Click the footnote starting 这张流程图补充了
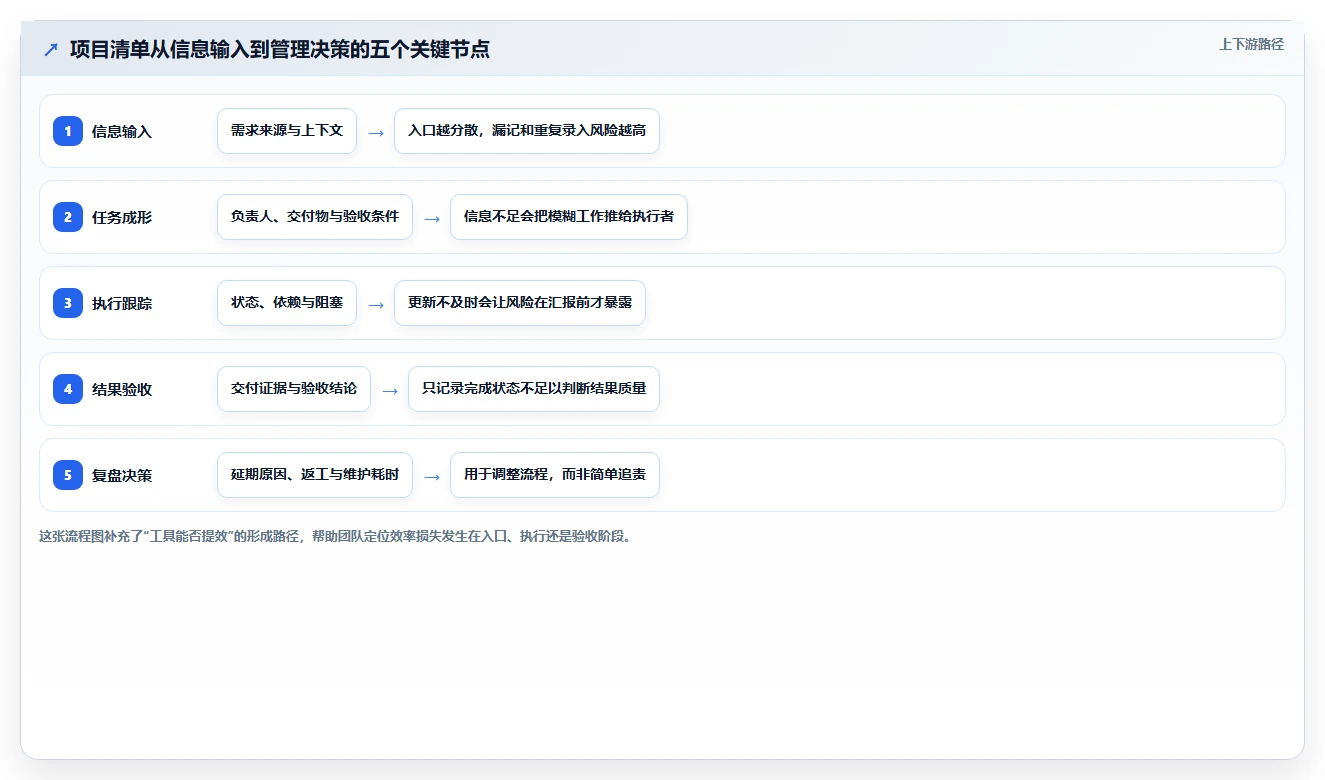Viewport: 1325px width, 780px height. pyautogui.click(x=335, y=536)
